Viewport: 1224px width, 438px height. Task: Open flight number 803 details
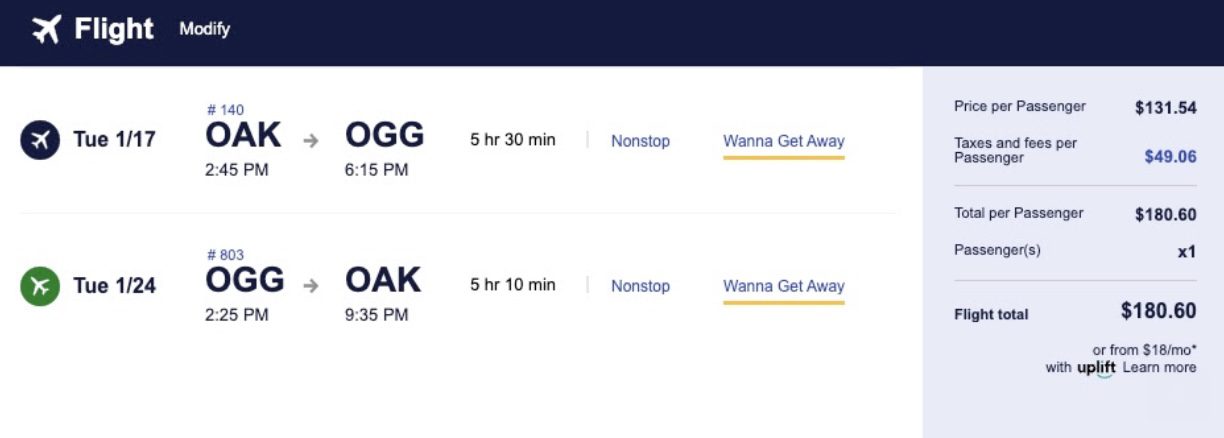(225, 255)
